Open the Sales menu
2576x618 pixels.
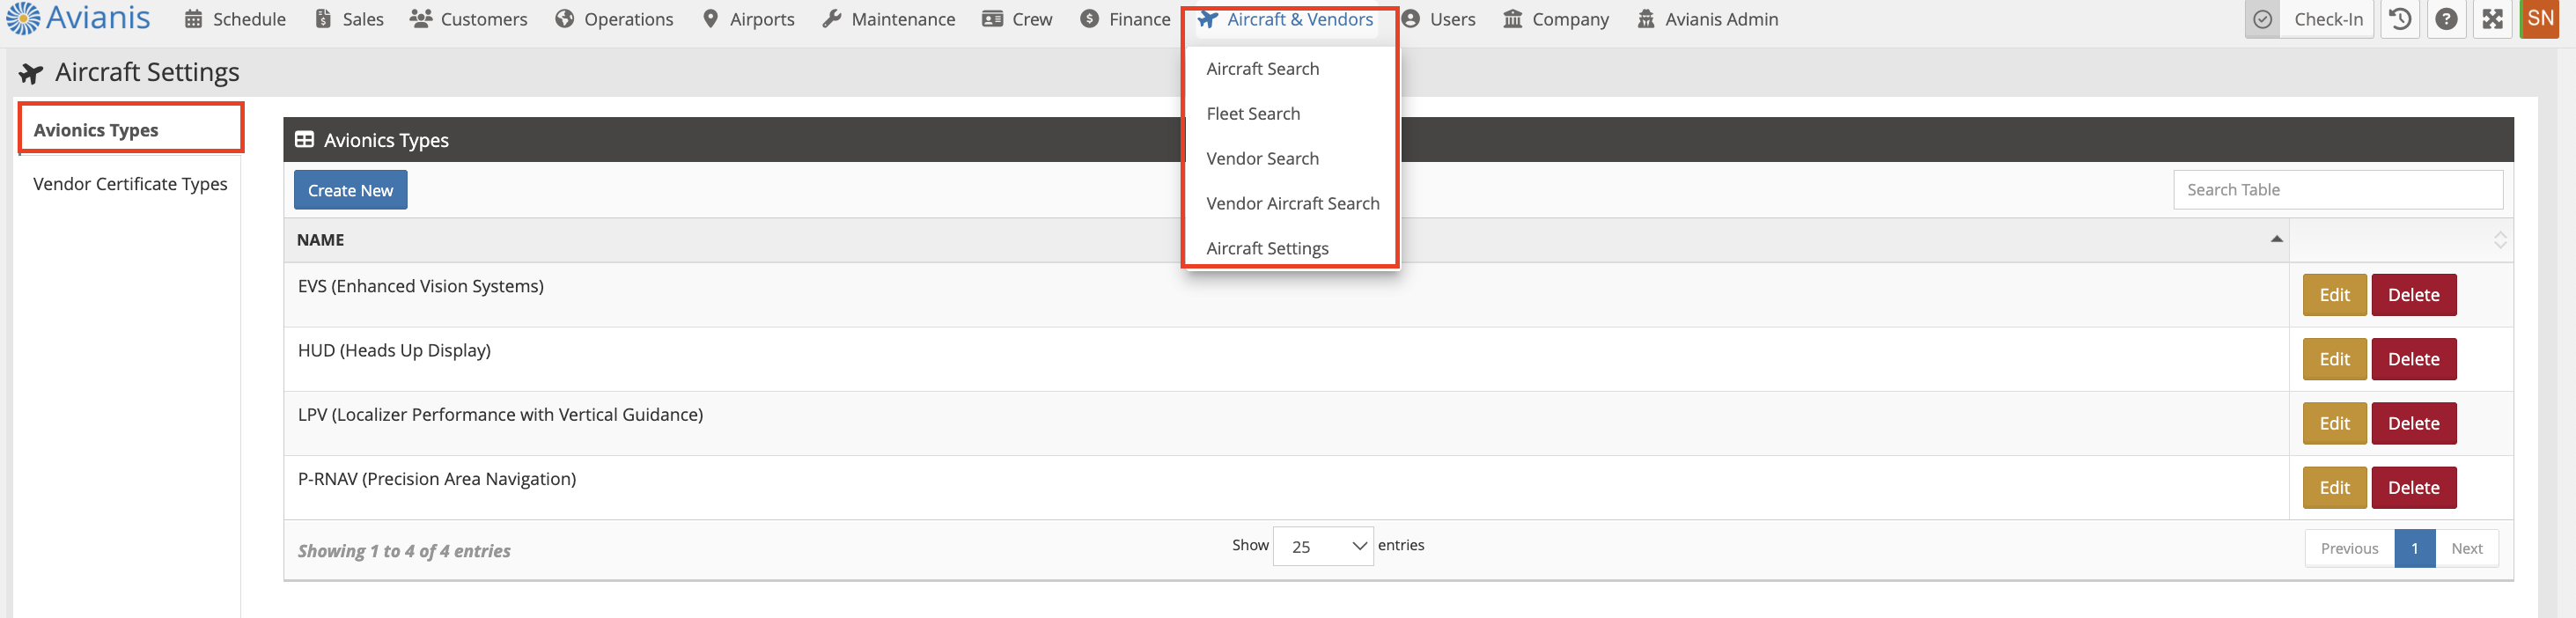(349, 19)
